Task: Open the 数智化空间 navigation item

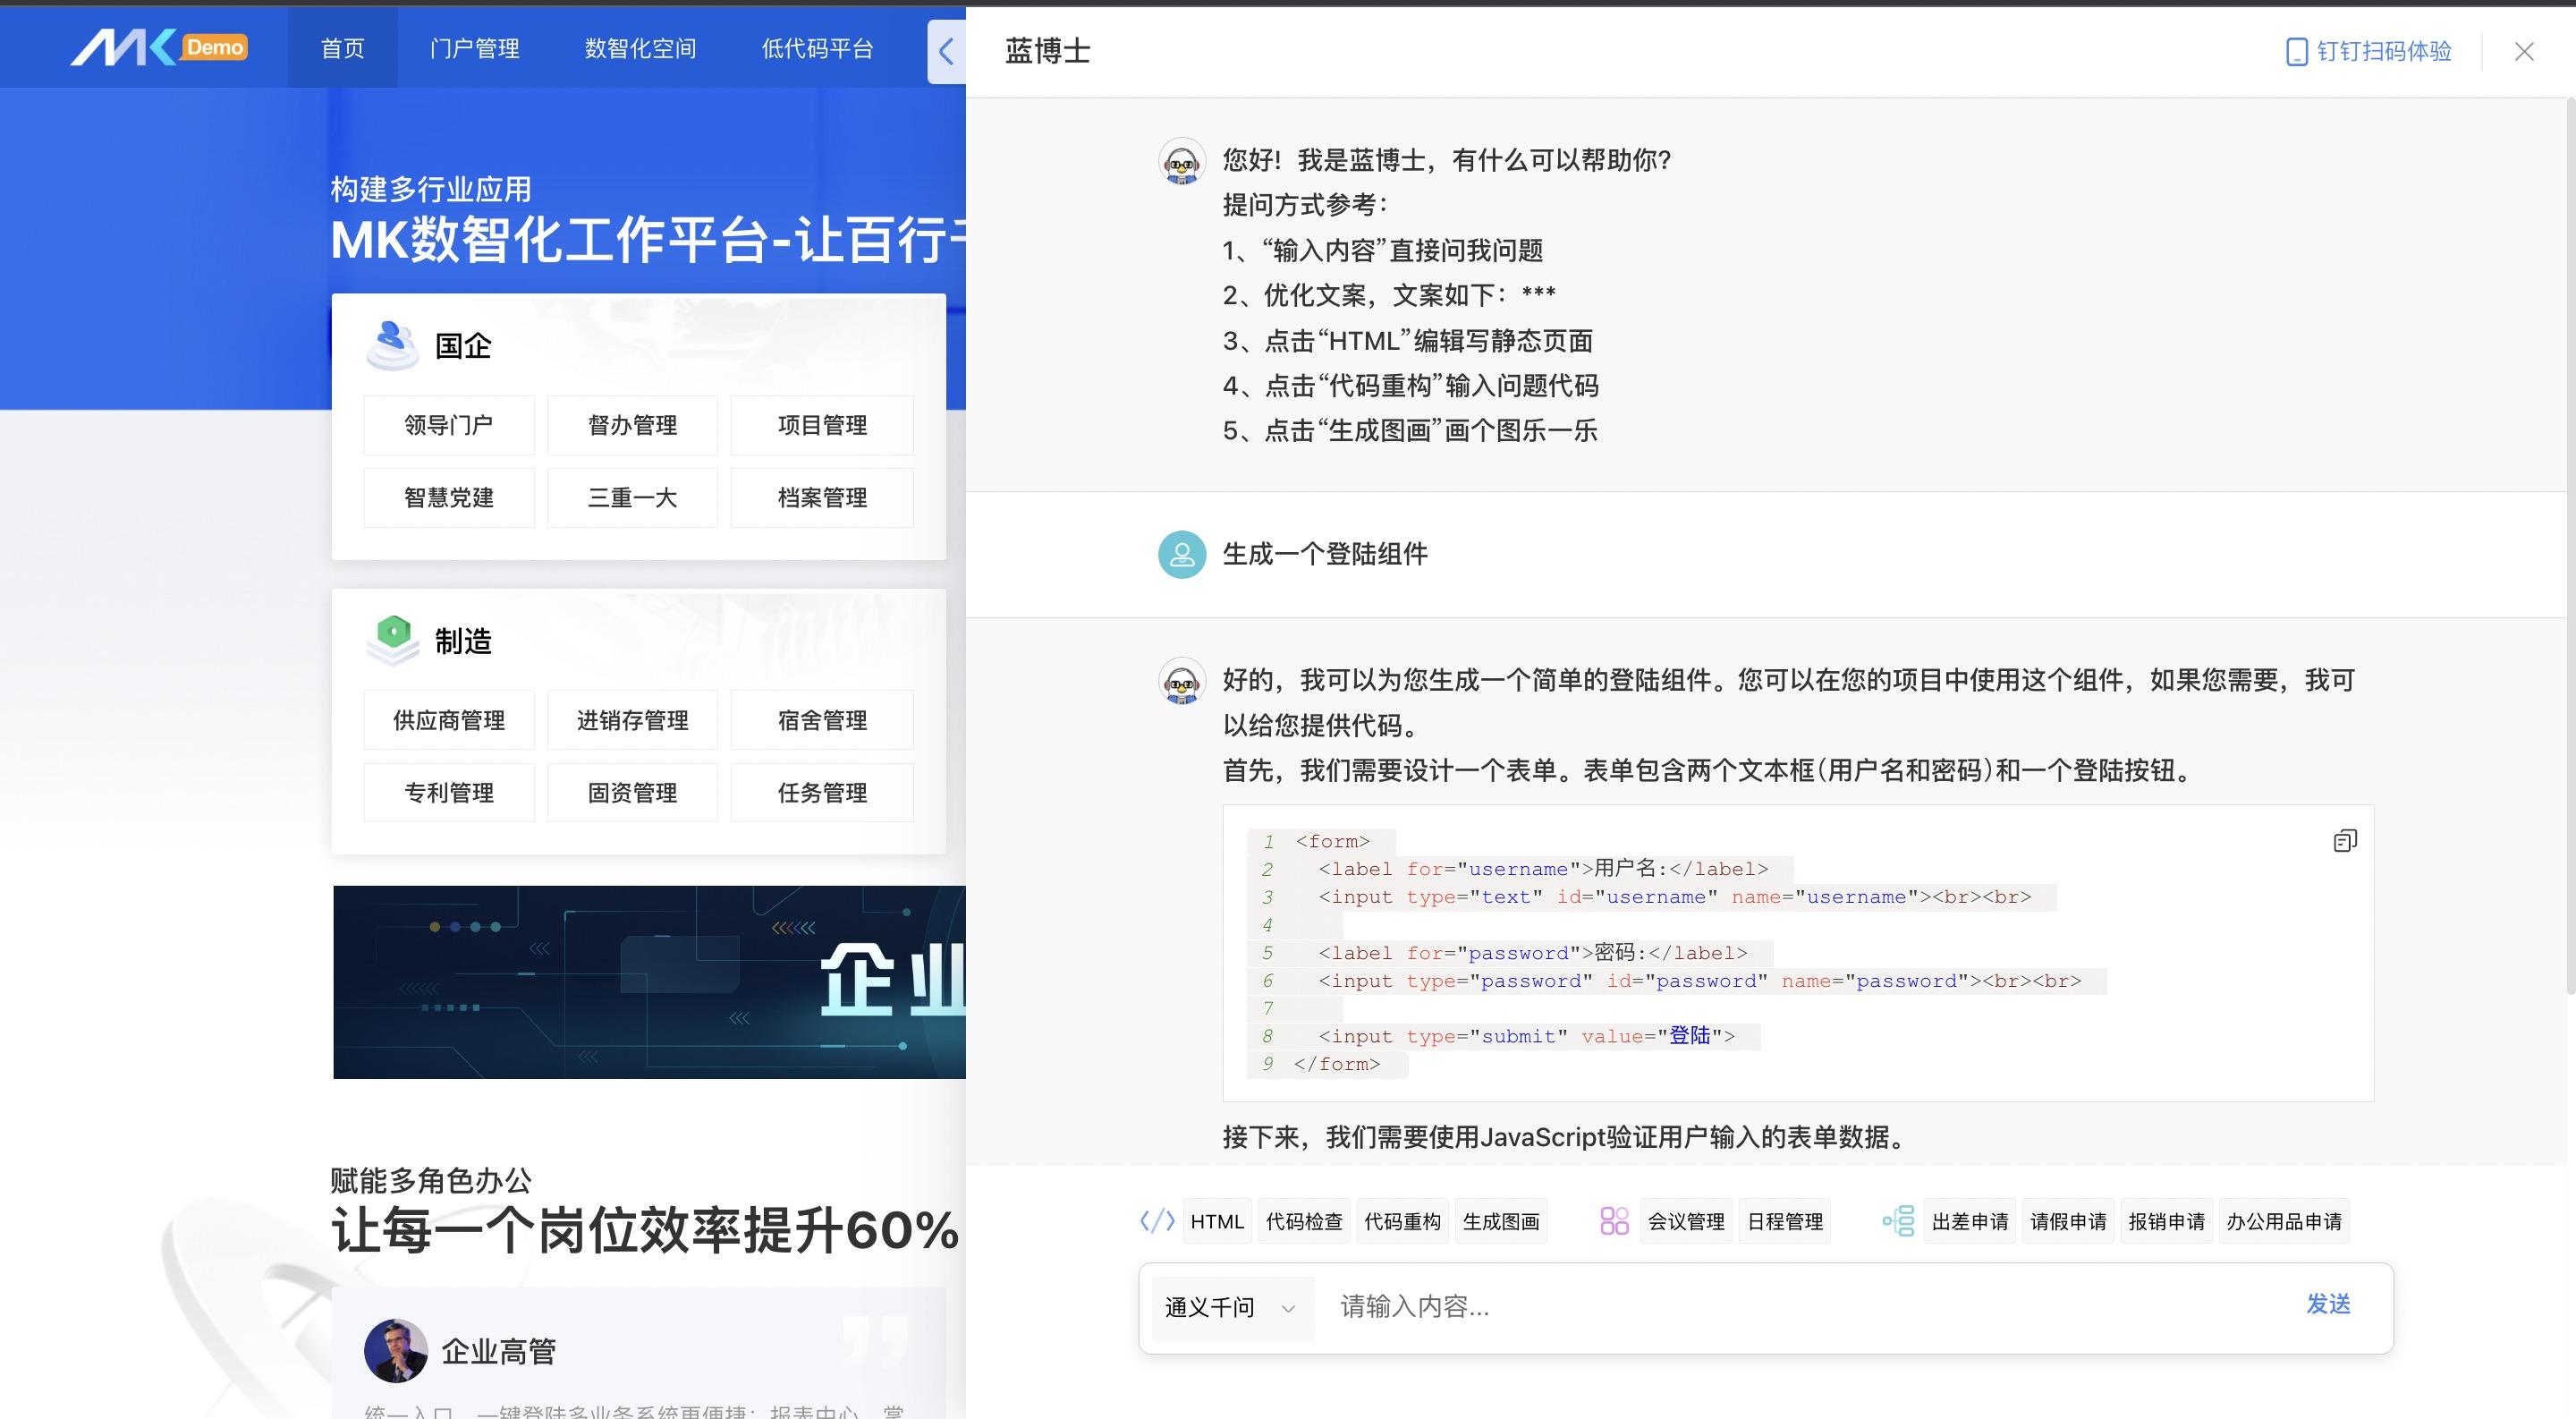Action: point(641,48)
